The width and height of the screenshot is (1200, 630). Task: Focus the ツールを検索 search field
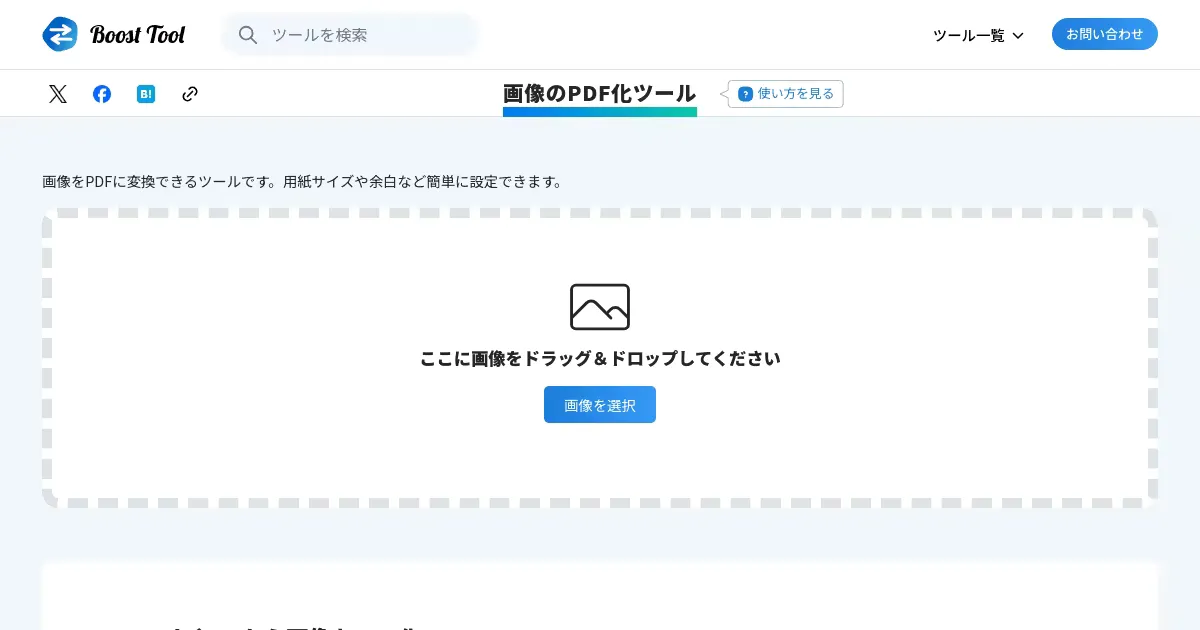350,35
